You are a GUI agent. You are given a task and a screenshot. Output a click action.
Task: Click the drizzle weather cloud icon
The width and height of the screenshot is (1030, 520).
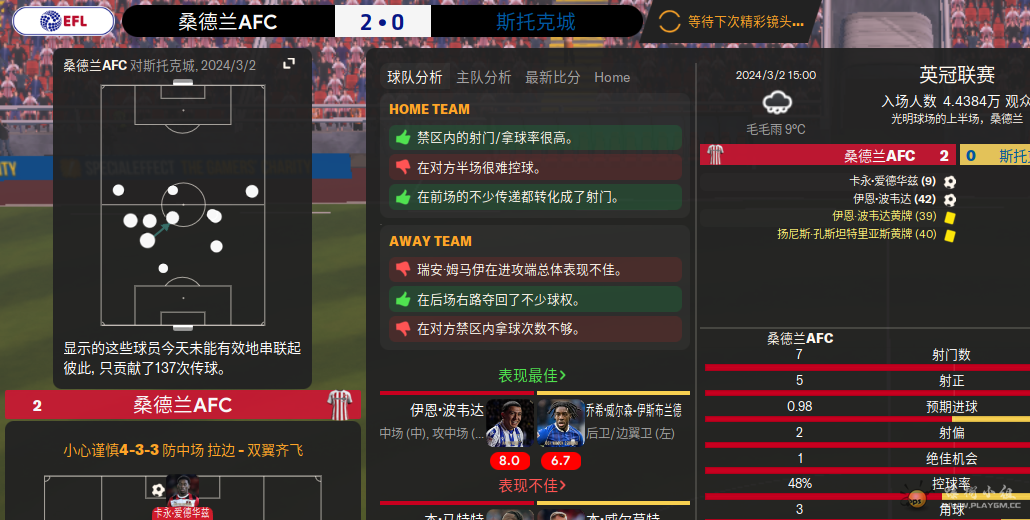point(776,103)
